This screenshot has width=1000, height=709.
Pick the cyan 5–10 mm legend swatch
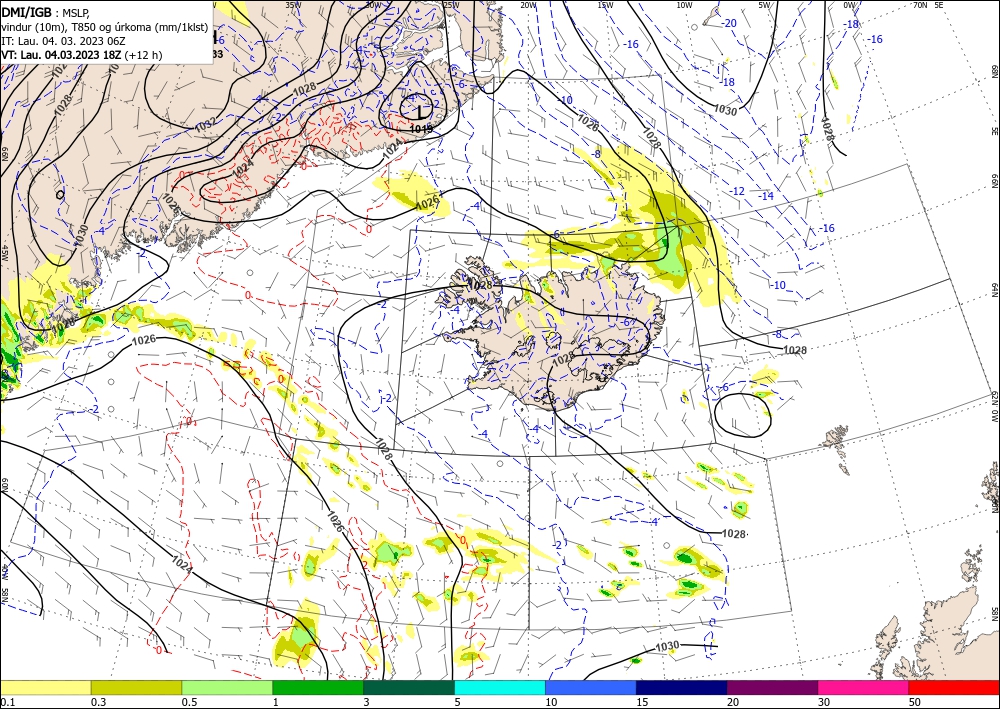[x=500, y=687]
